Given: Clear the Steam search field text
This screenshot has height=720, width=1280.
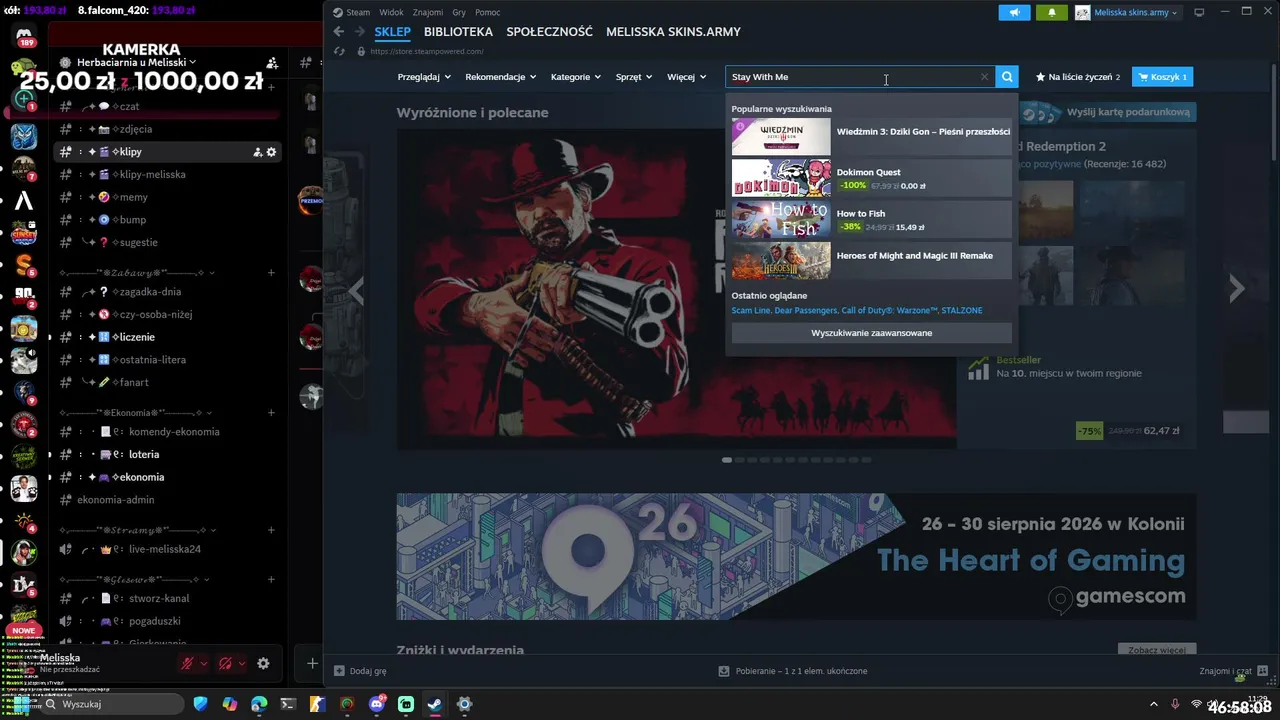Looking at the screenshot, I should (984, 77).
